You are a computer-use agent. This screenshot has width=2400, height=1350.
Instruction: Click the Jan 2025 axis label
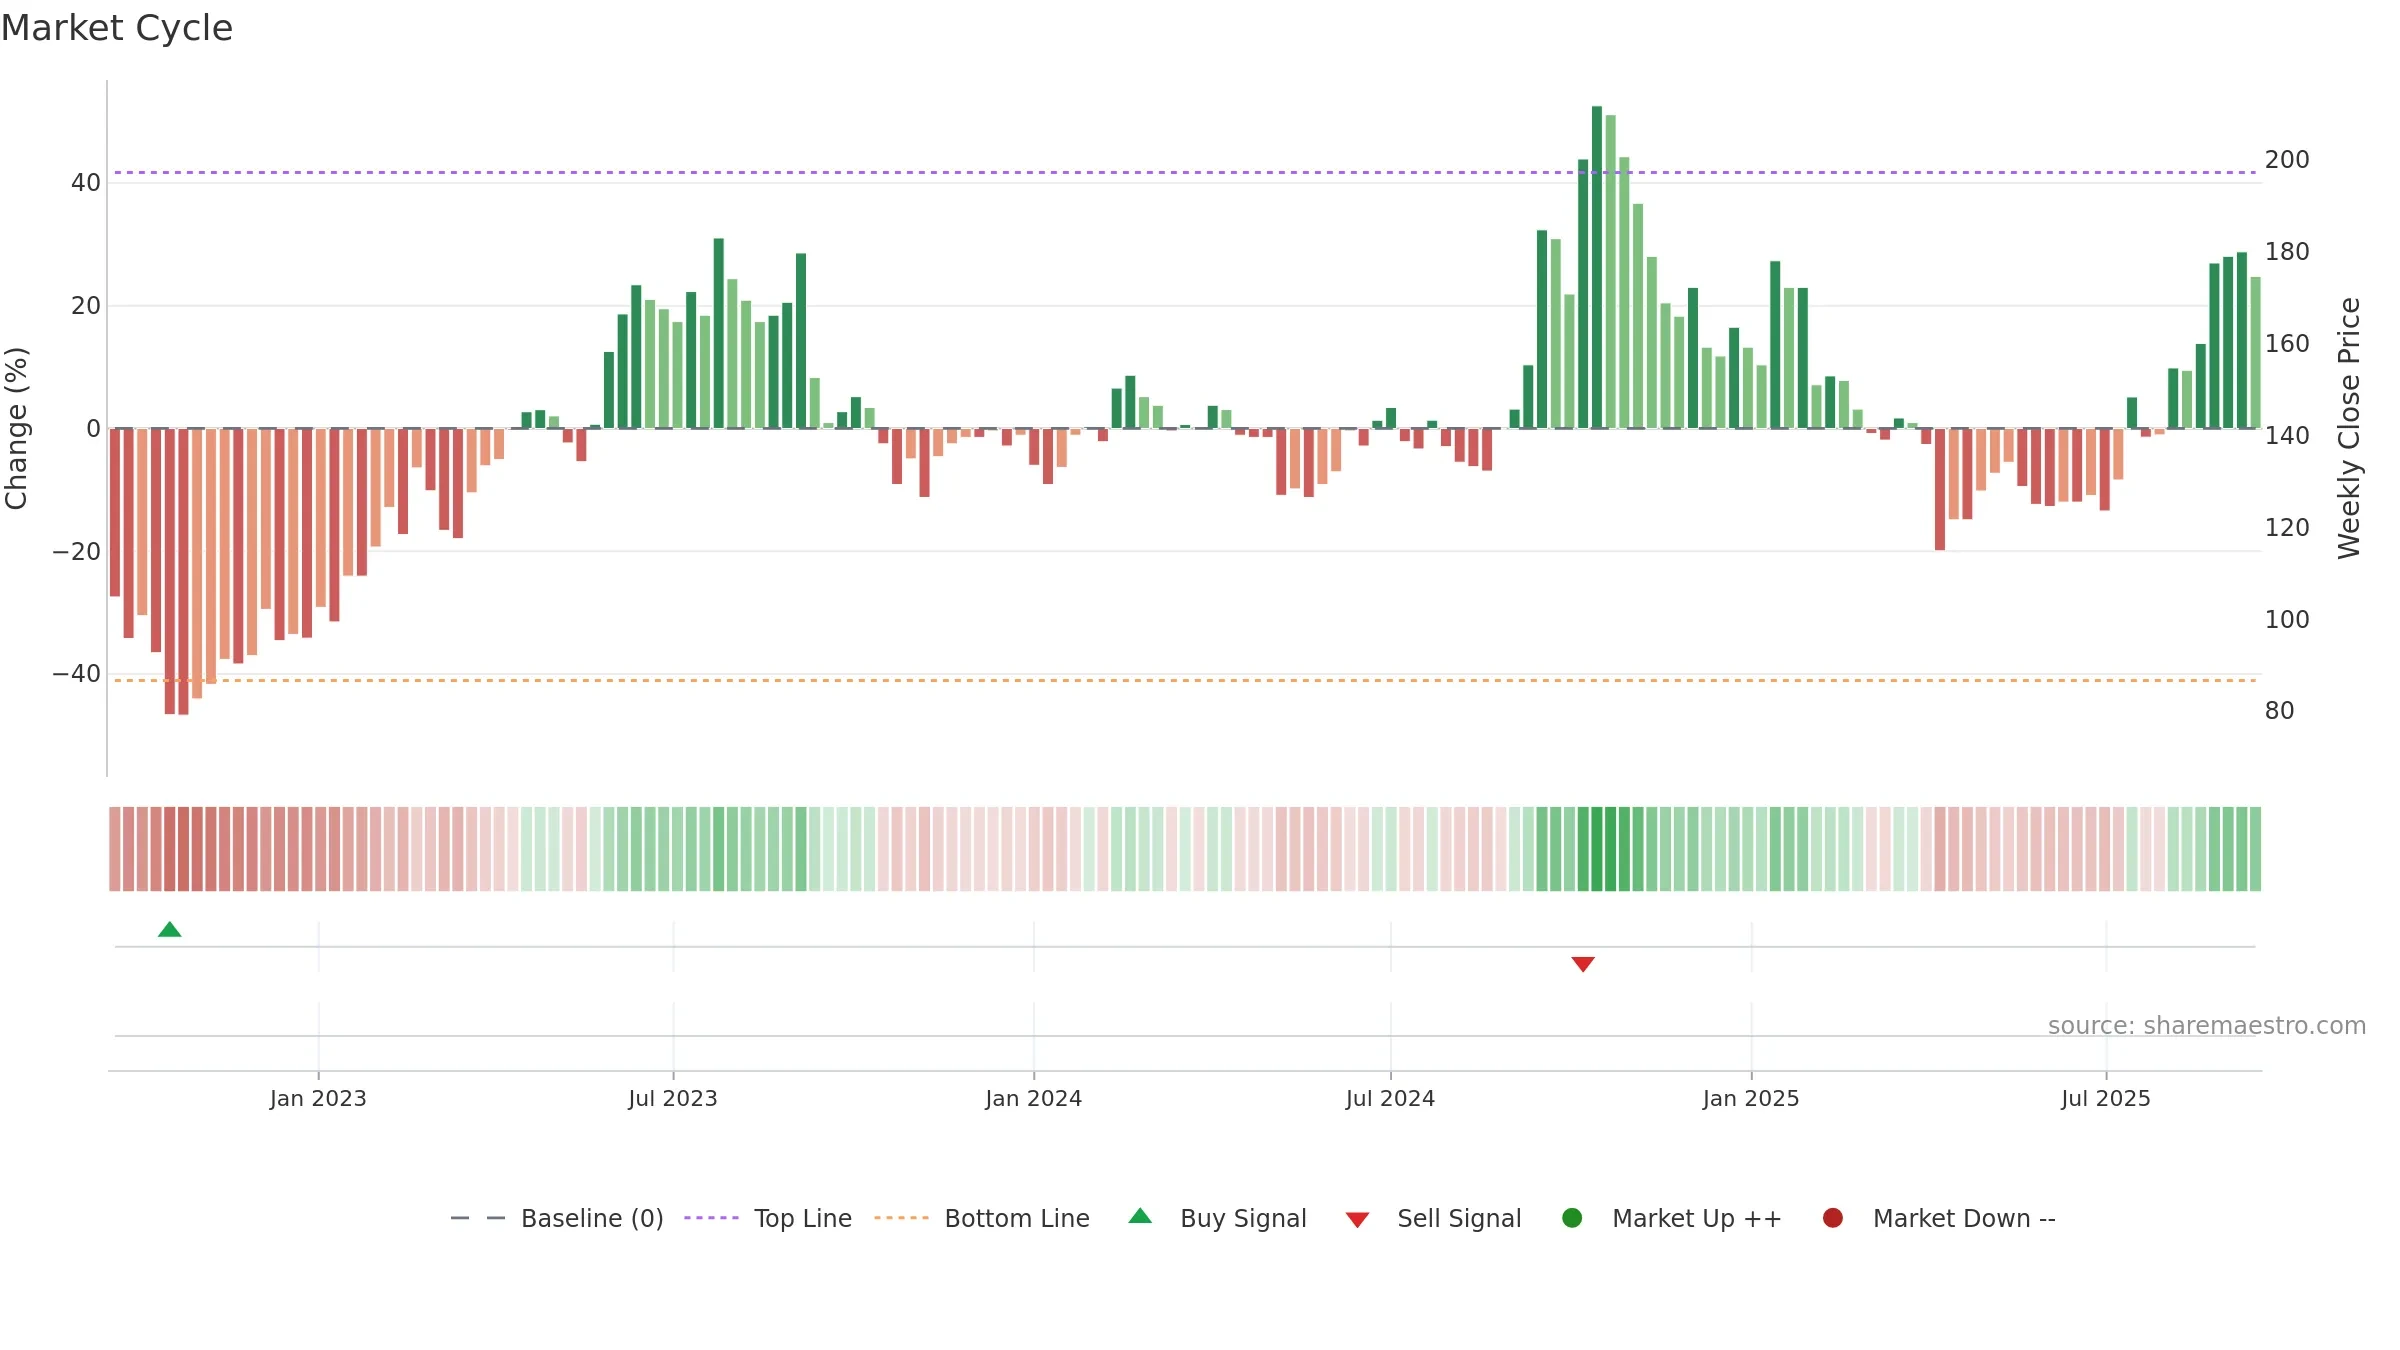(1751, 1099)
